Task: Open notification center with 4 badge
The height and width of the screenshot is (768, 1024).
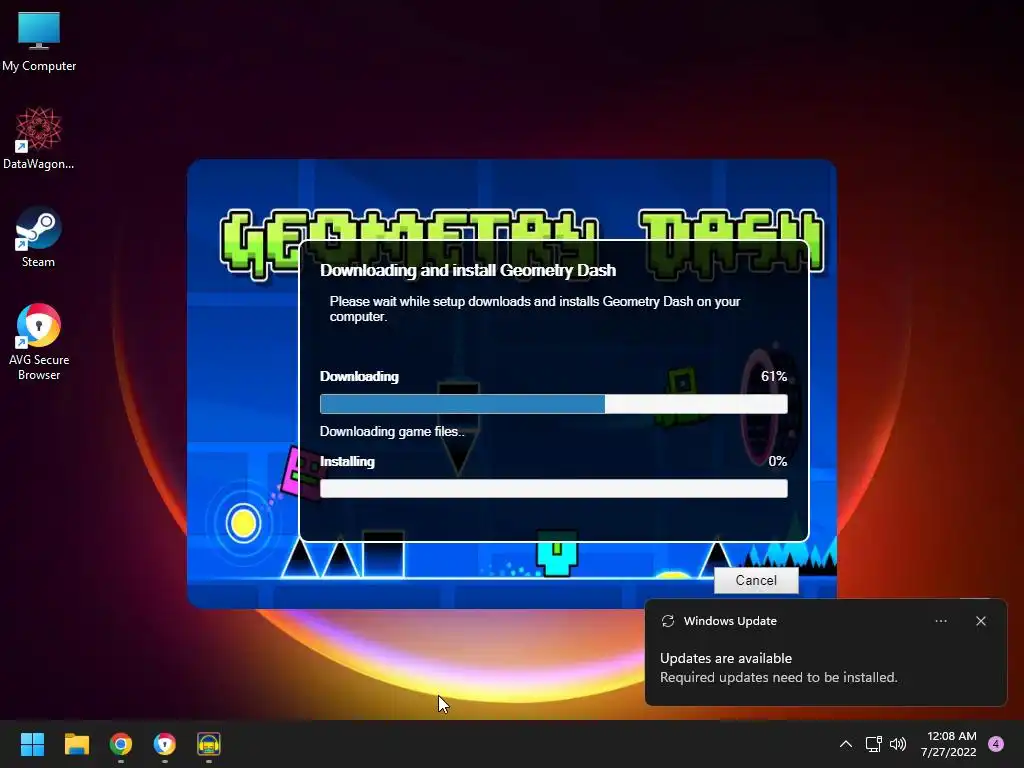Action: (996, 744)
